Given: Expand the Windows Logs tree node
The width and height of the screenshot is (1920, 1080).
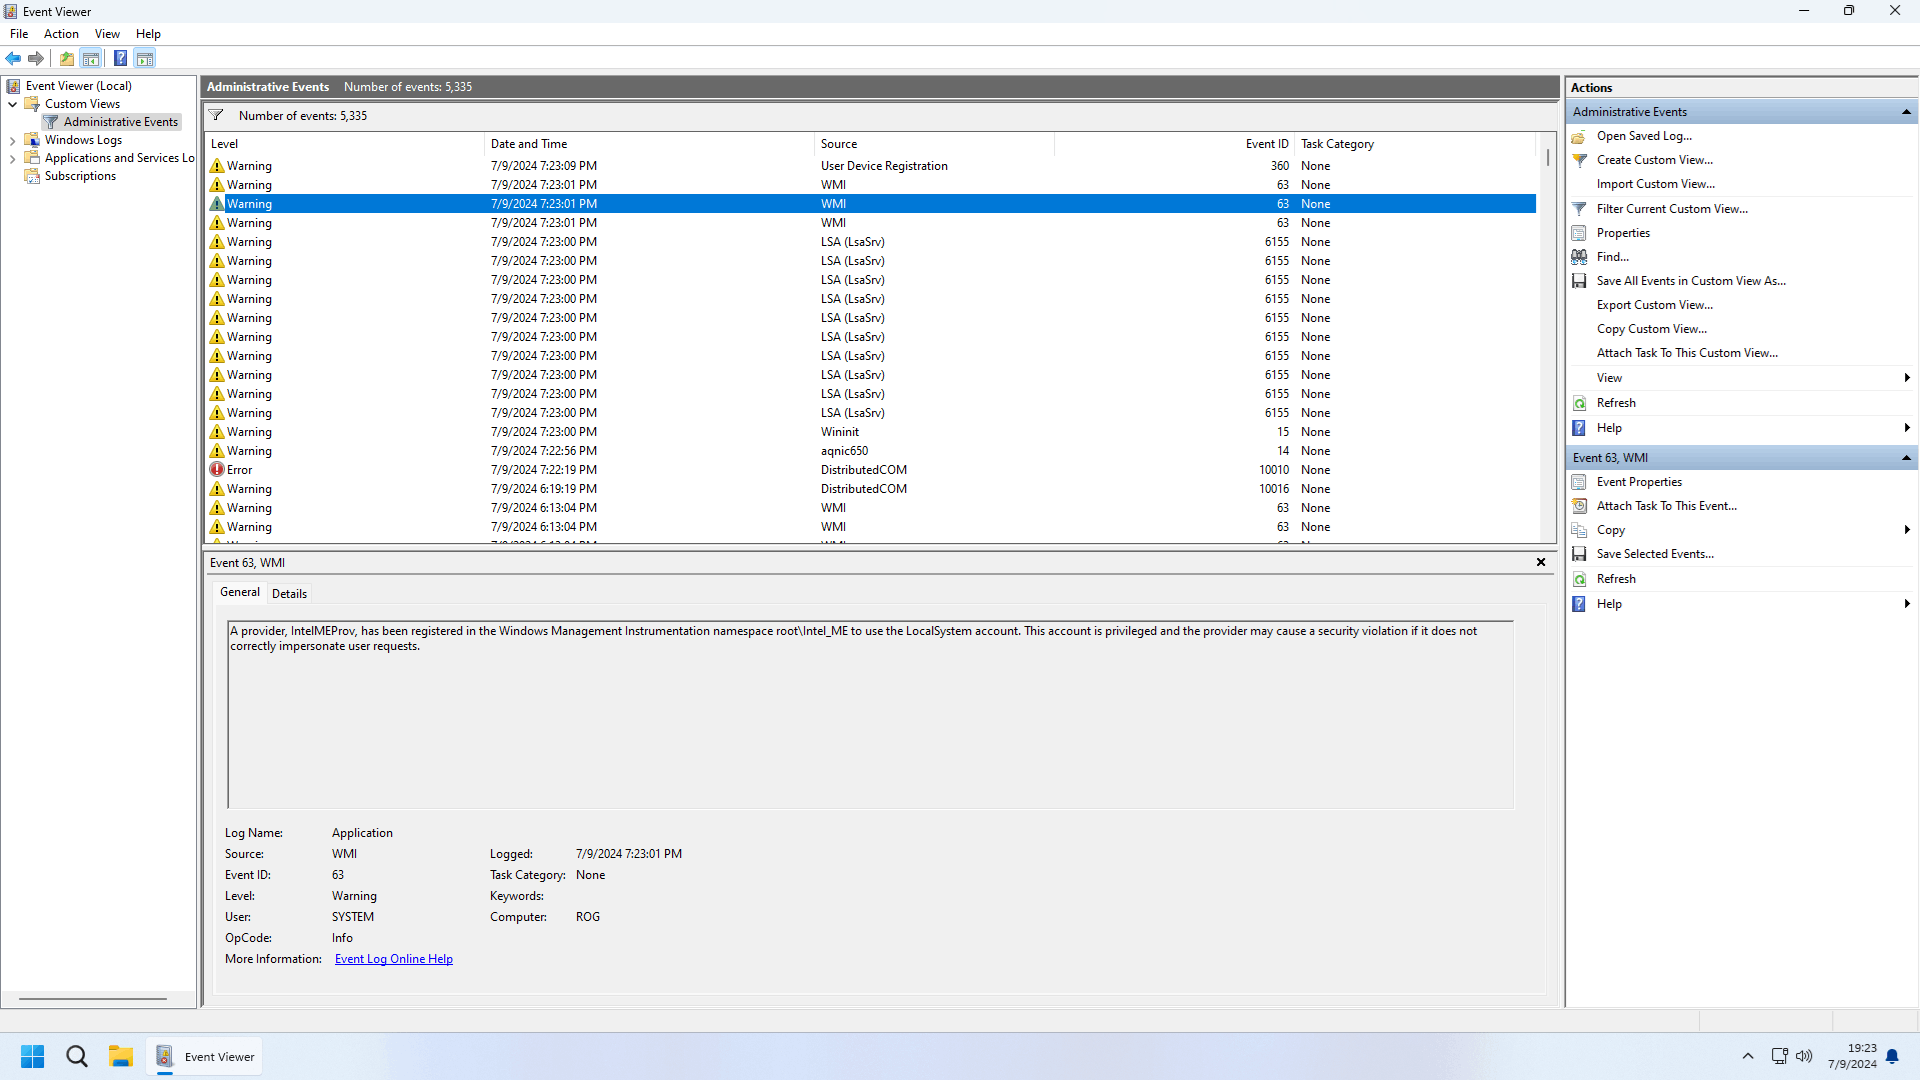Looking at the screenshot, I should coord(12,141).
